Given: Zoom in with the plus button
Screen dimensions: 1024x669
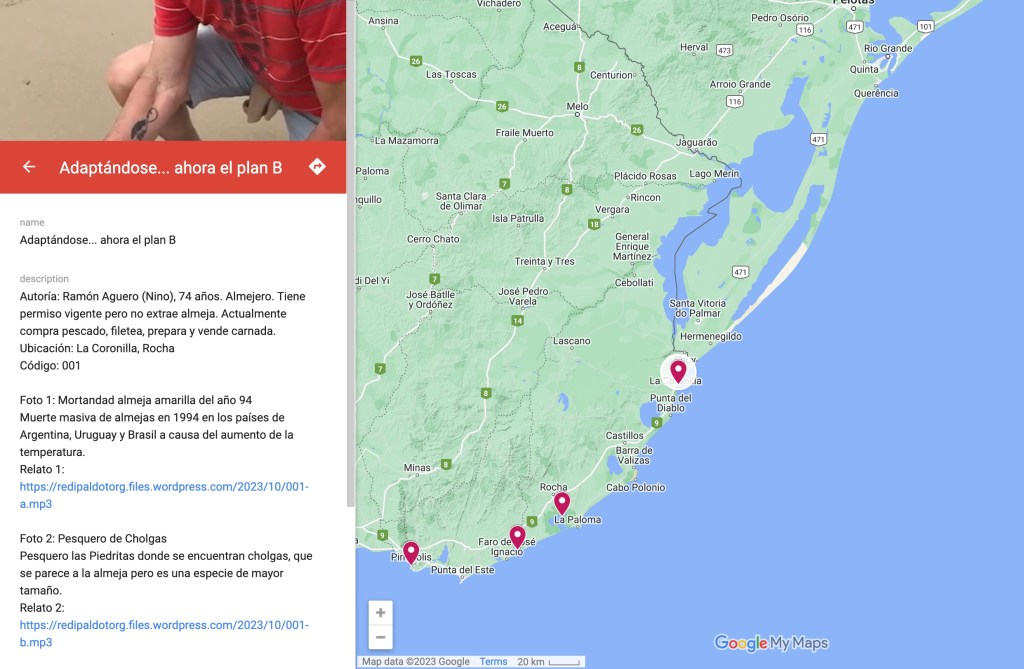Looking at the screenshot, I should coord(381,613).
